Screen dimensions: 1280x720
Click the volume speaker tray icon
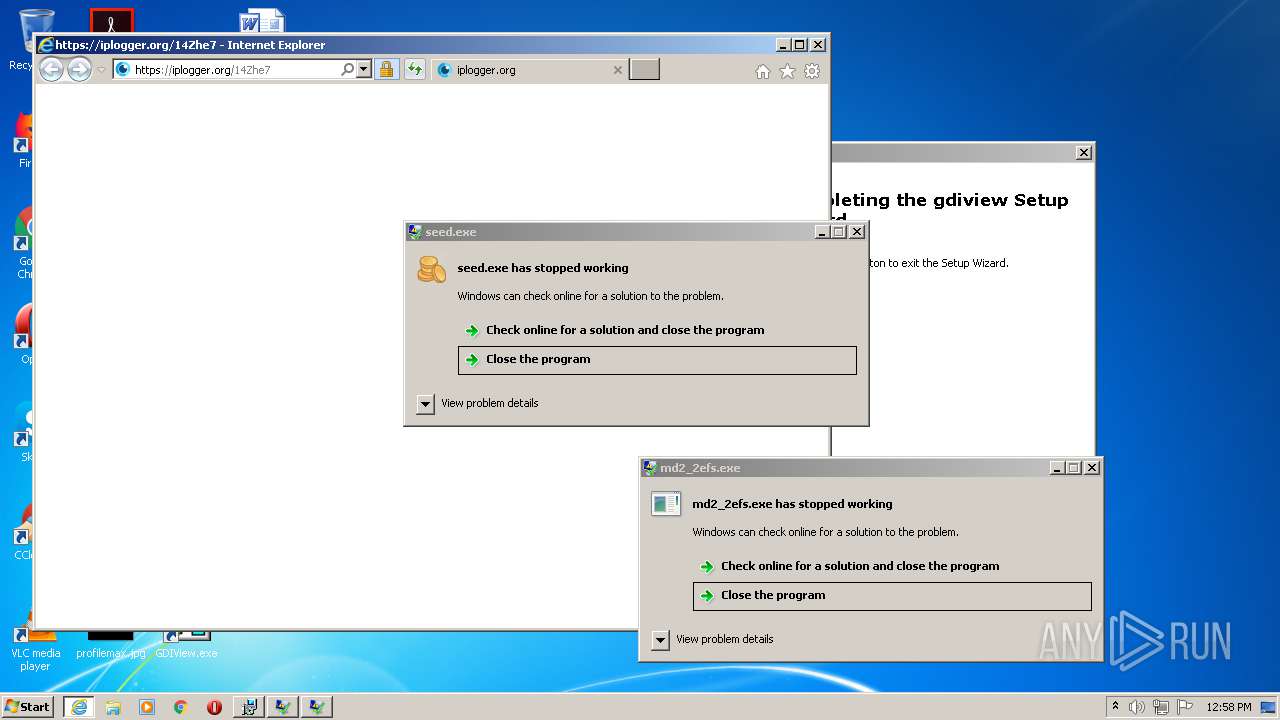coord(1137,707)
